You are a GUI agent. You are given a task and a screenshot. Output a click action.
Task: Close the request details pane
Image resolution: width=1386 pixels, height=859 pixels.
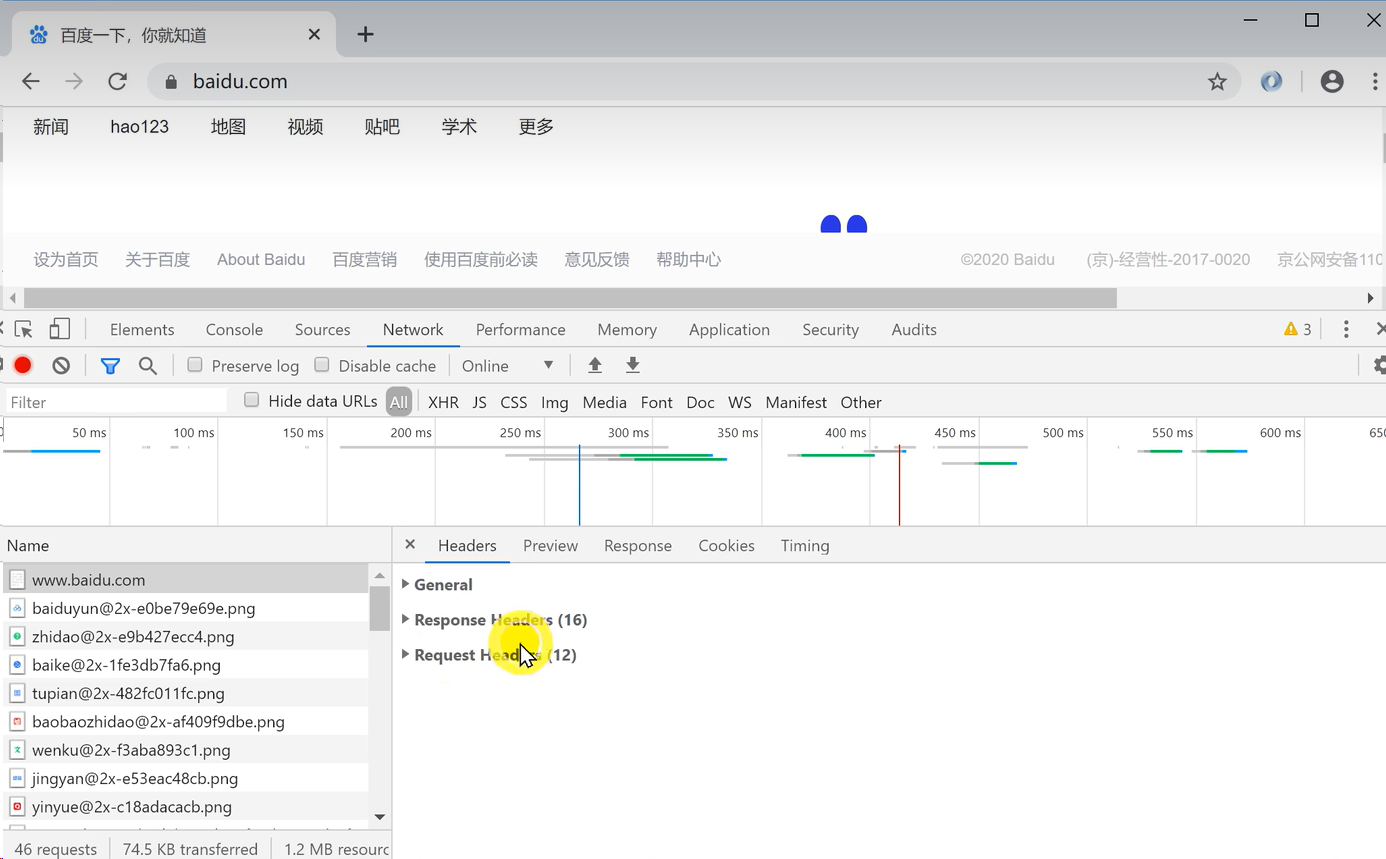tap(410, 545)
